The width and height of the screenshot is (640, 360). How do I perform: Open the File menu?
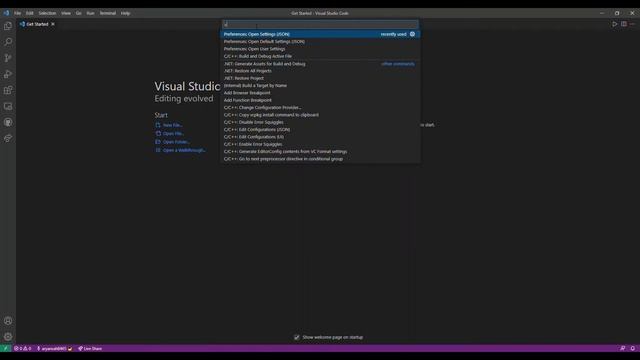point(18,13)
